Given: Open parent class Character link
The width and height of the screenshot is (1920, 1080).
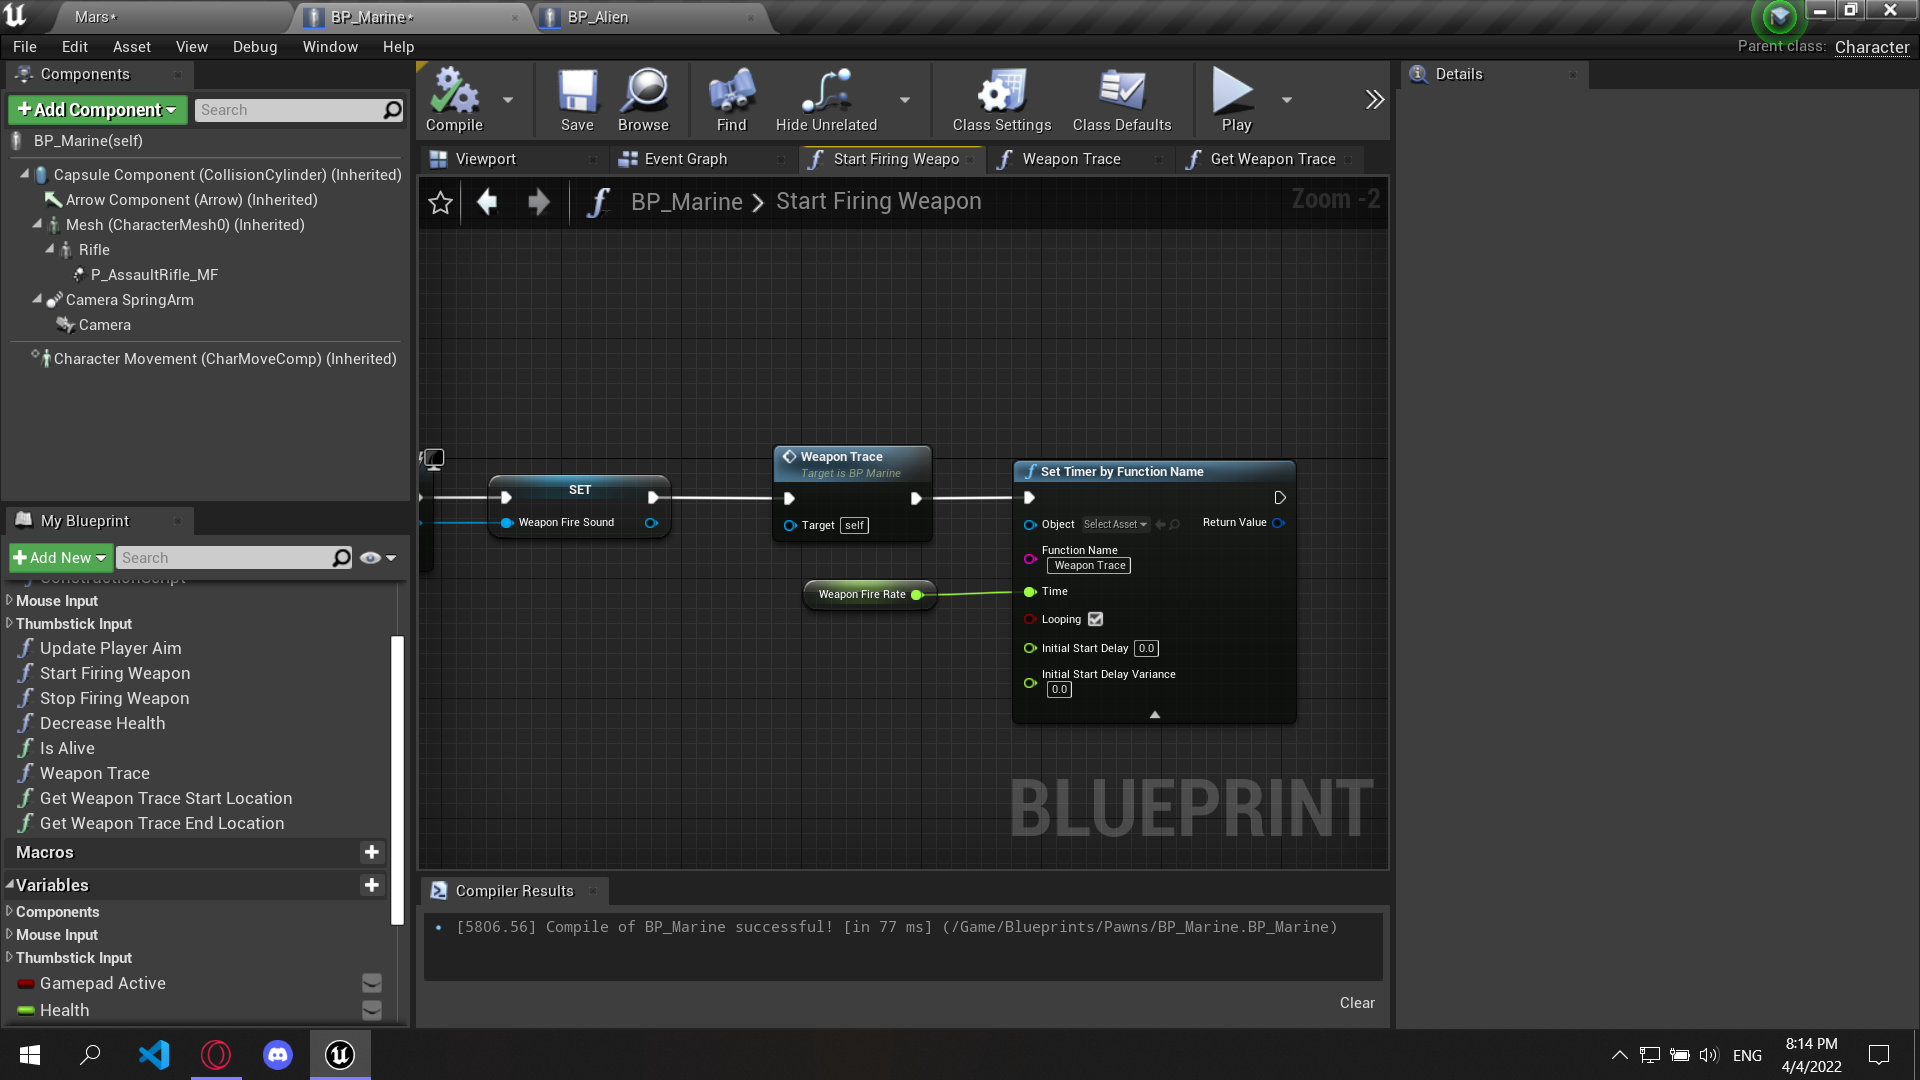Looking at the screenshot, I should tap(1872, 47).
